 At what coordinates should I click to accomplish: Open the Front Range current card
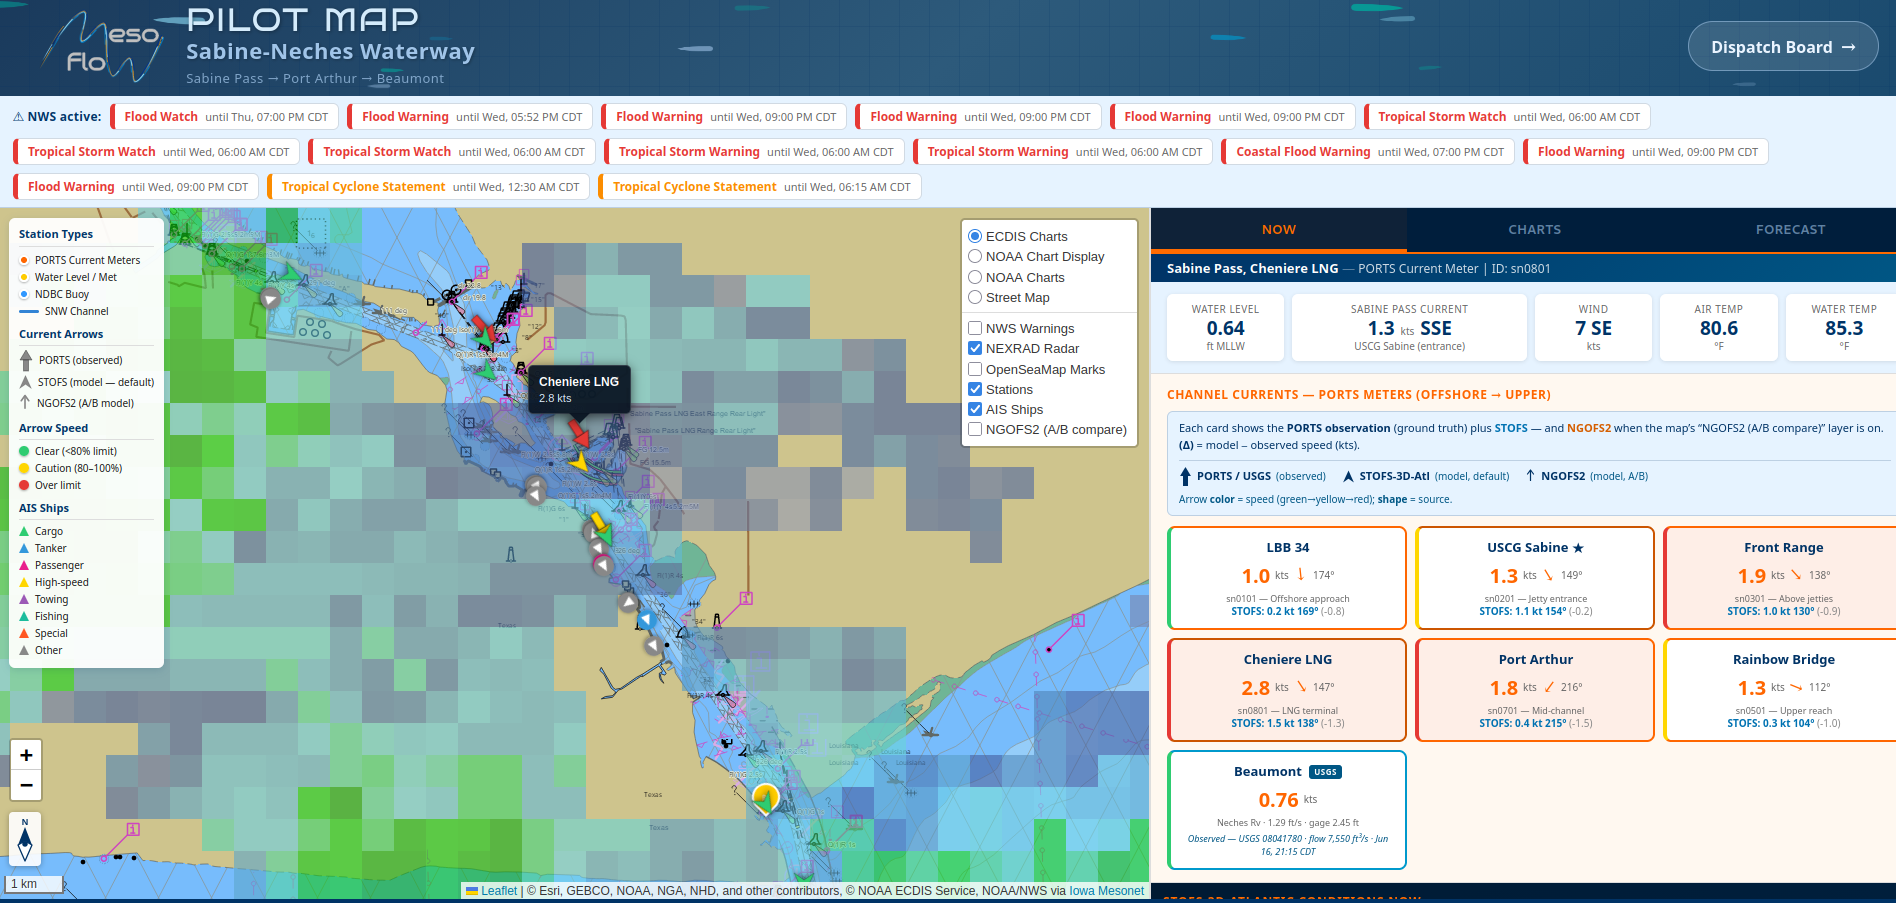point(1782,578)
